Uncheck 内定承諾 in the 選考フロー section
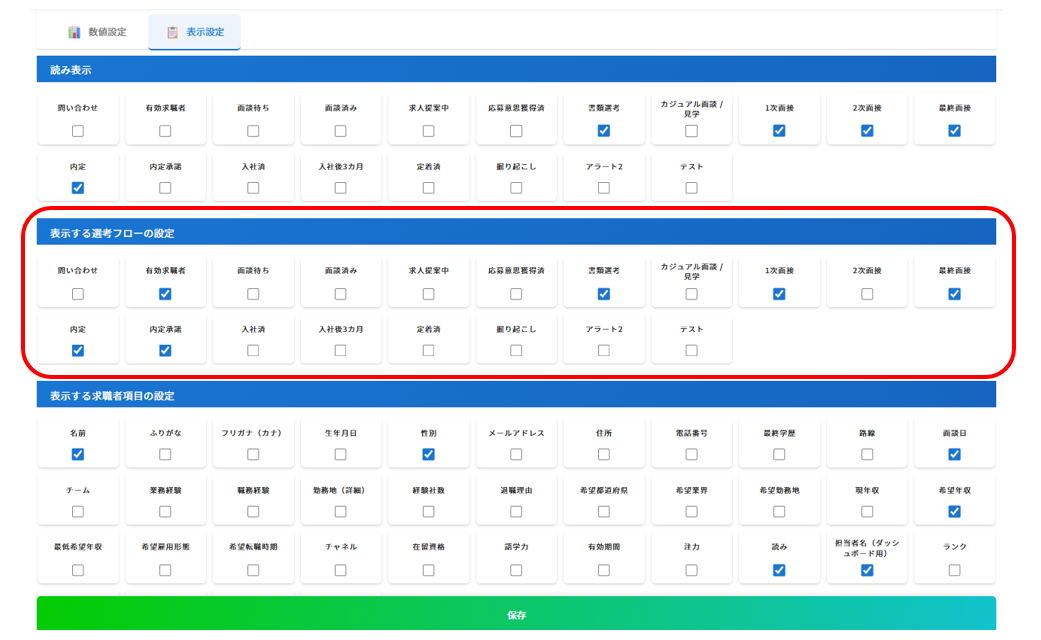 [x=165, y=350]
